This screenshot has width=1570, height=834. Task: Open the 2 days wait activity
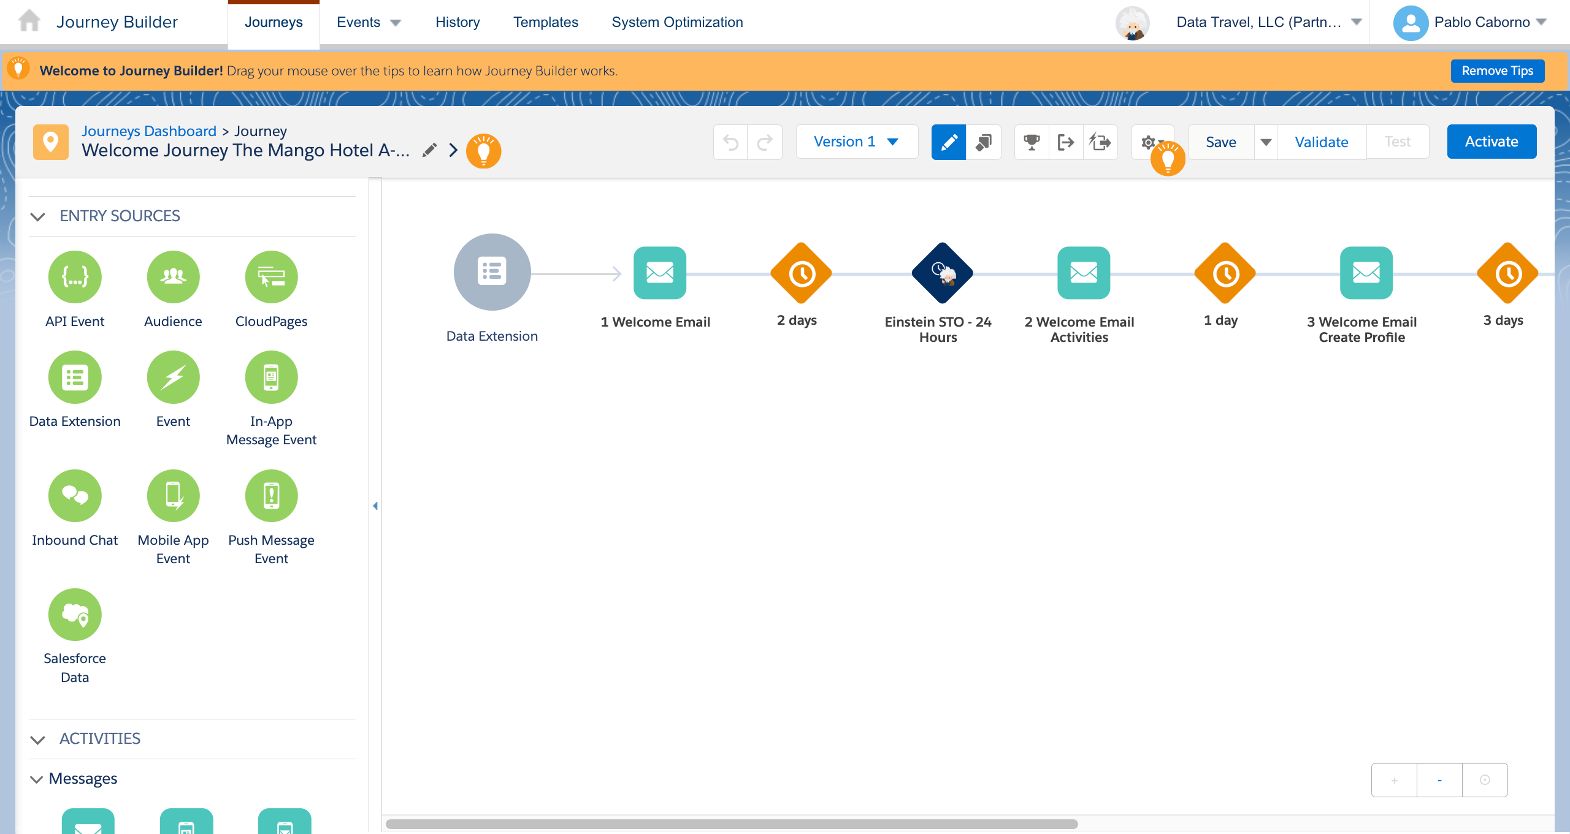point(801,273)
